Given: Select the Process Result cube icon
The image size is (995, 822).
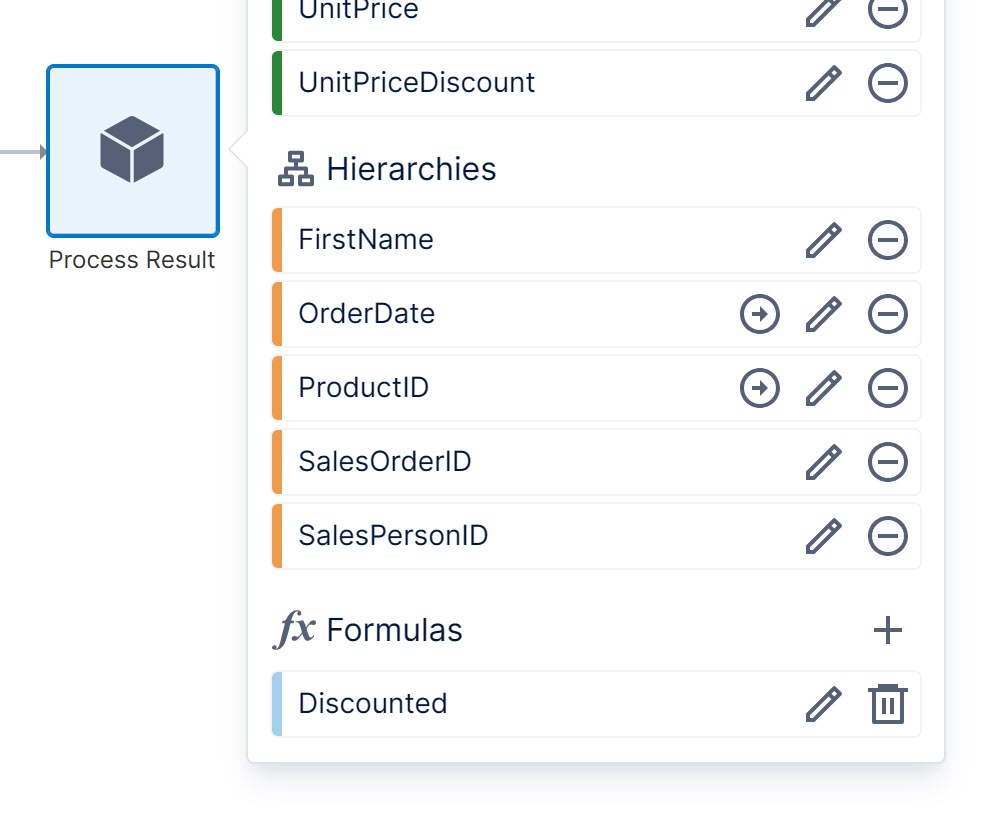Looking at the screenshot, I should click(132, 151).
